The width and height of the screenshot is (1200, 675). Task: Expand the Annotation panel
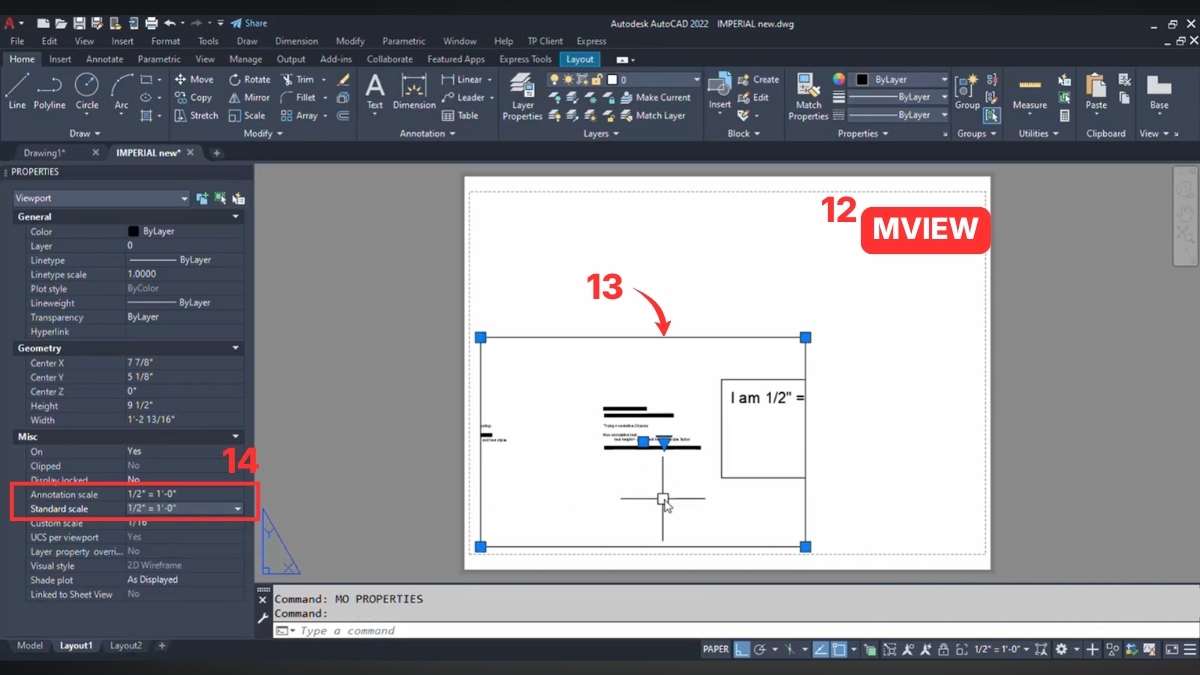coord(427,133)
